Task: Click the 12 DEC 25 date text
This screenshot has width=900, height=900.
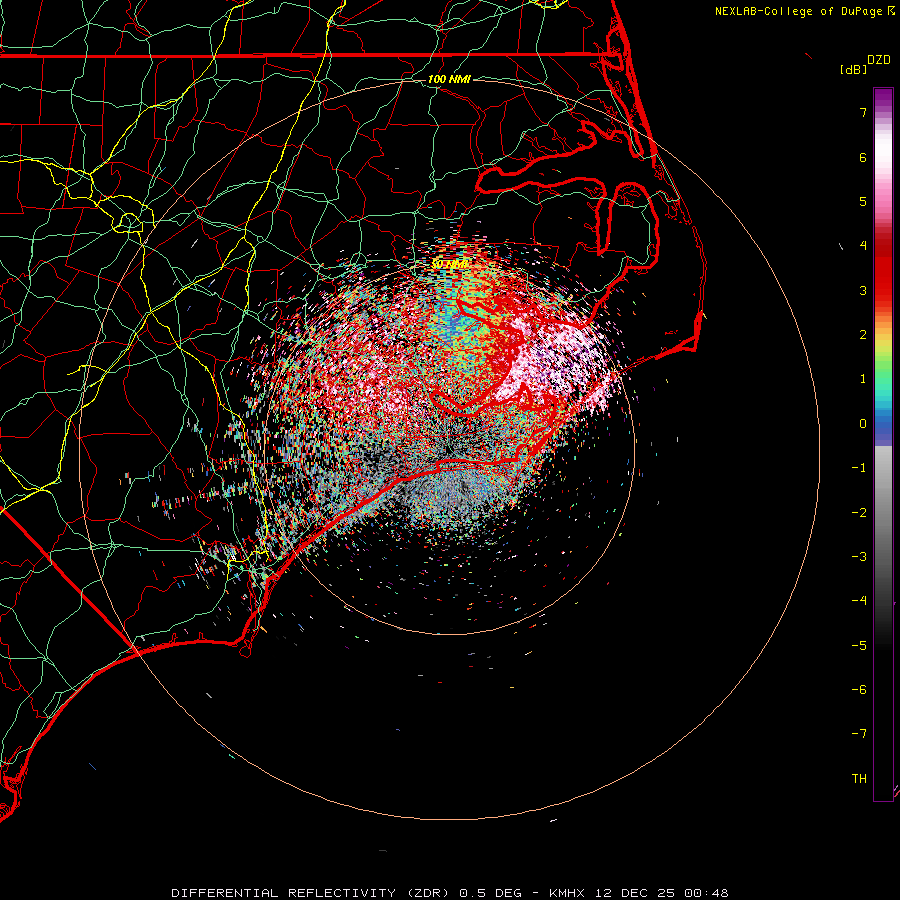Action: click(634, 893)
